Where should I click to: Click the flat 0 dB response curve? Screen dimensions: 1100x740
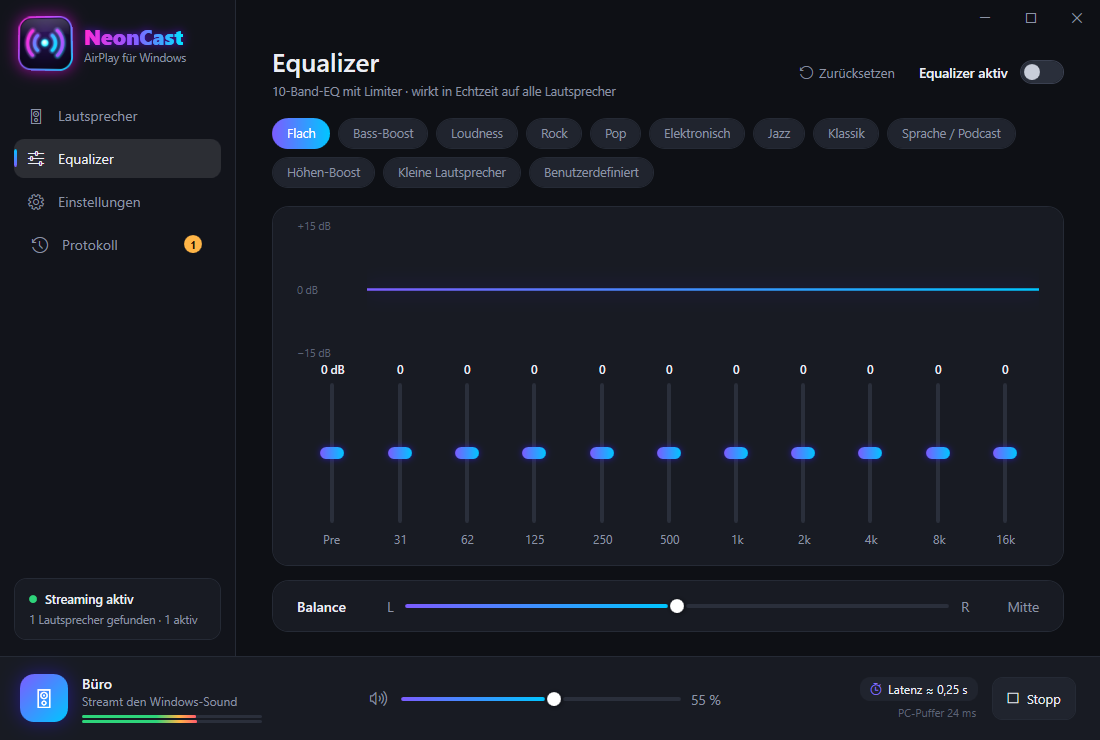703,289
